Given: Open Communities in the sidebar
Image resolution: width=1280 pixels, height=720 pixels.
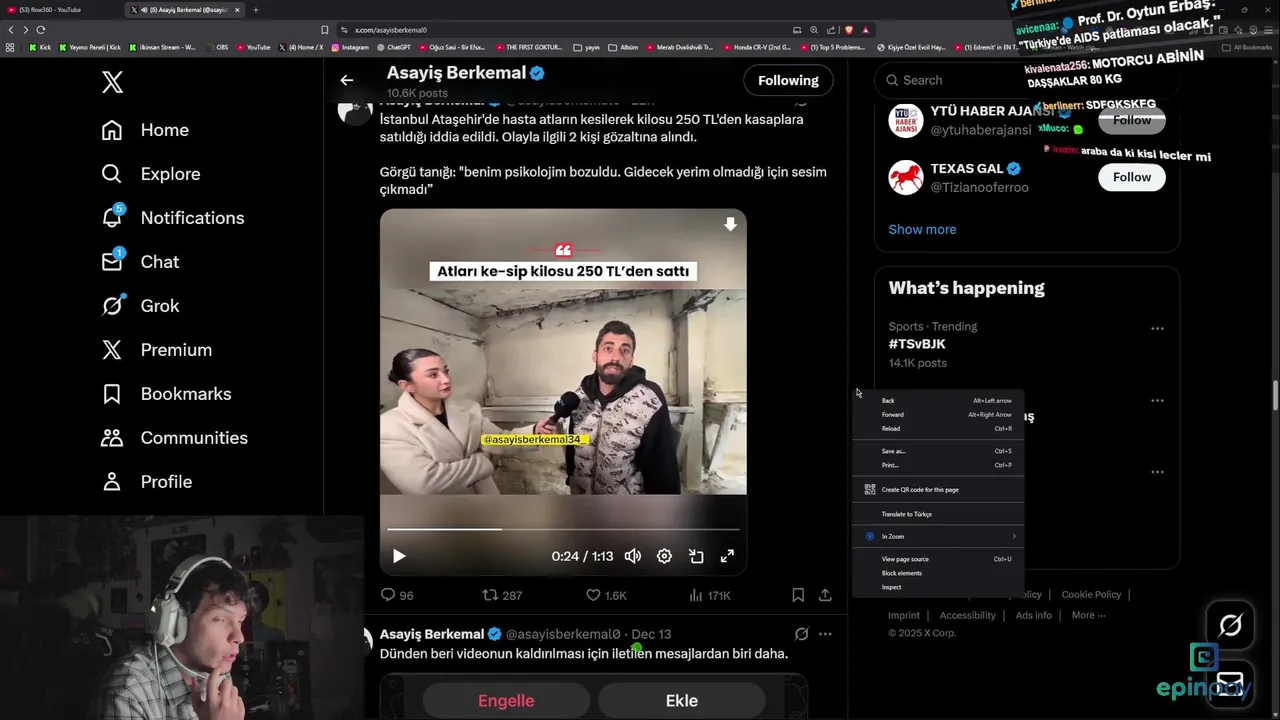Looking at the screenshot, I should pos(174,438).
